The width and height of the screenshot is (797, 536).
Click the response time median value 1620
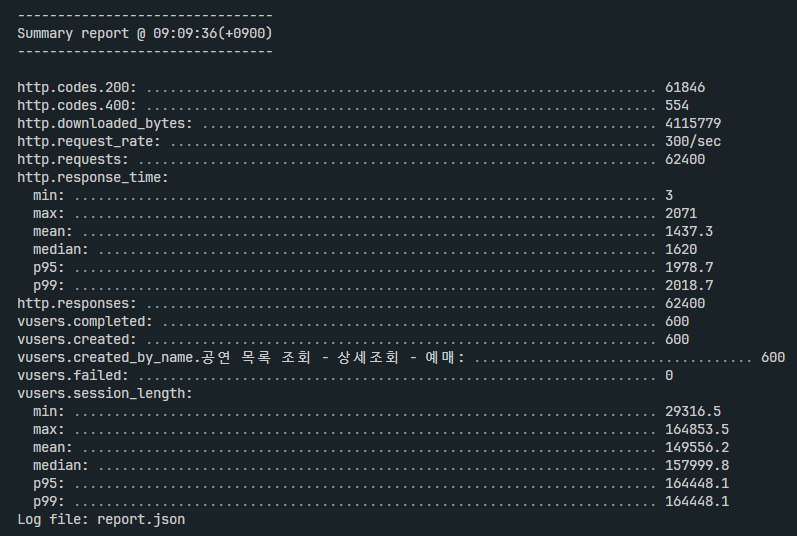[681, 249]
